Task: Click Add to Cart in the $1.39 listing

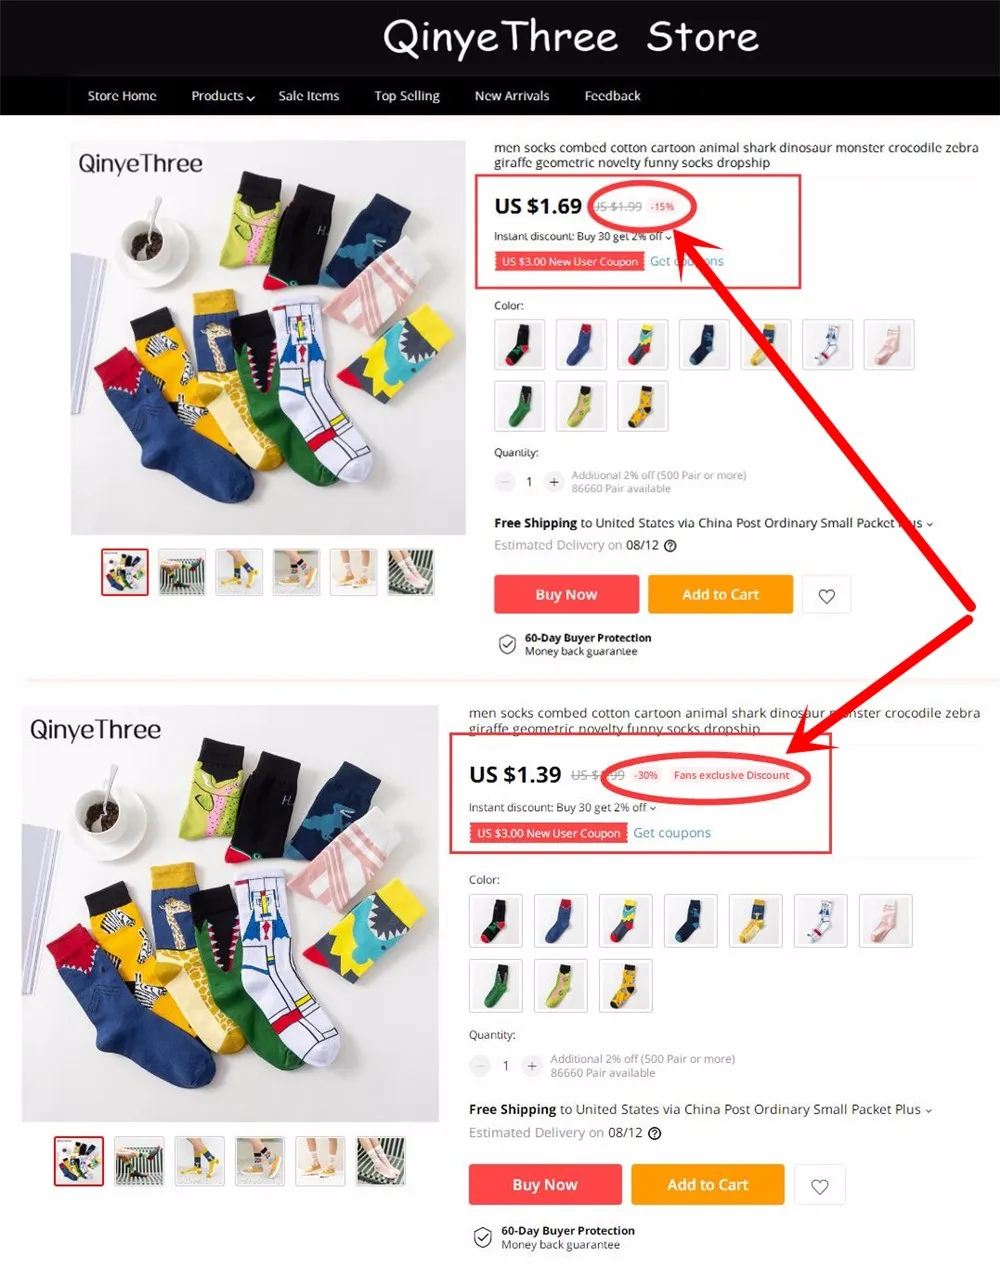Action: pos(707,1185)
